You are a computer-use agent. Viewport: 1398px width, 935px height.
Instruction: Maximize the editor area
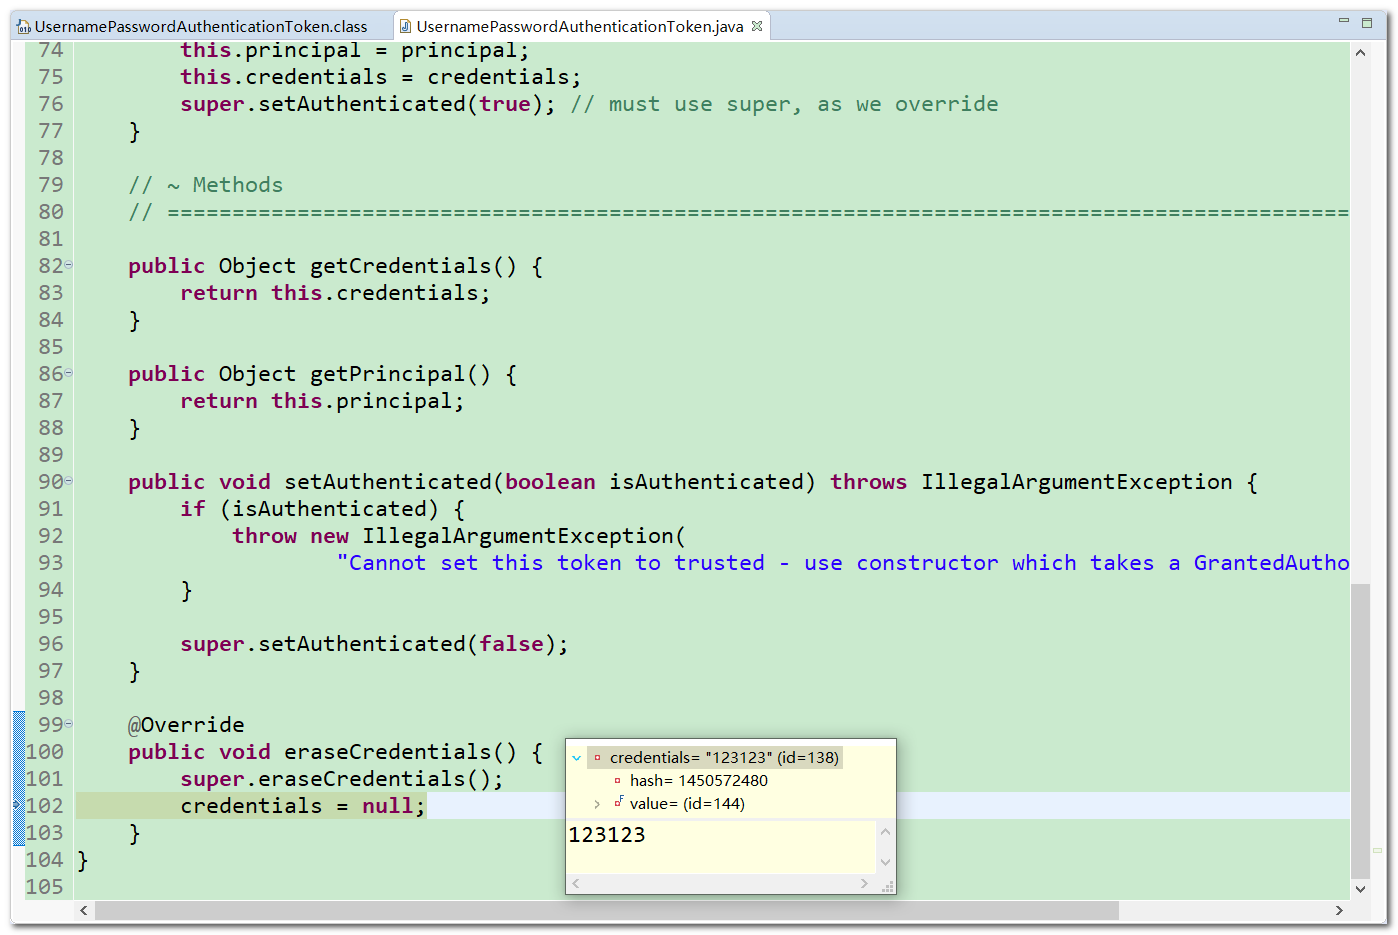tap(1367, 22)
